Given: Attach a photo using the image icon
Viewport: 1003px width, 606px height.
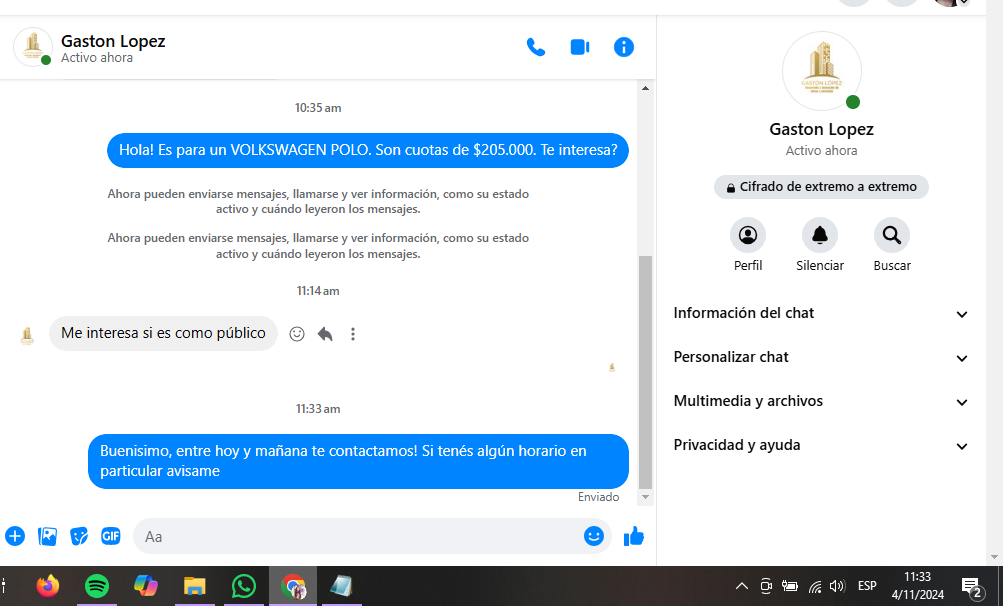Looking at the screenshot, I should tap(47, 536).
